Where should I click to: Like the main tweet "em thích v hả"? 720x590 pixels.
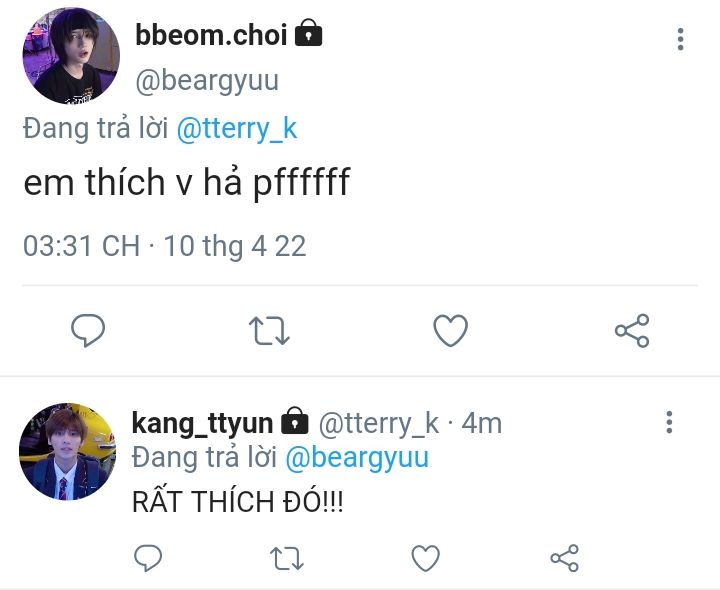[x=451, y=331]
